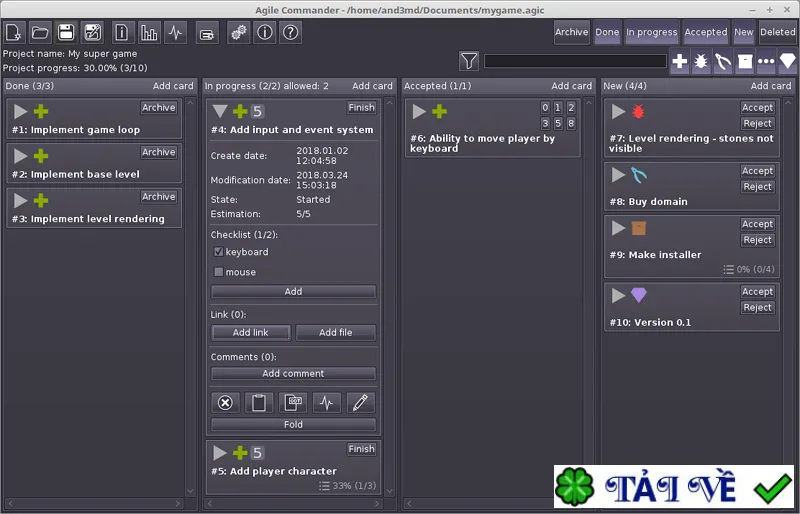
Task: Click the red bug icon on card #7
Action: (x=638, y=111)
